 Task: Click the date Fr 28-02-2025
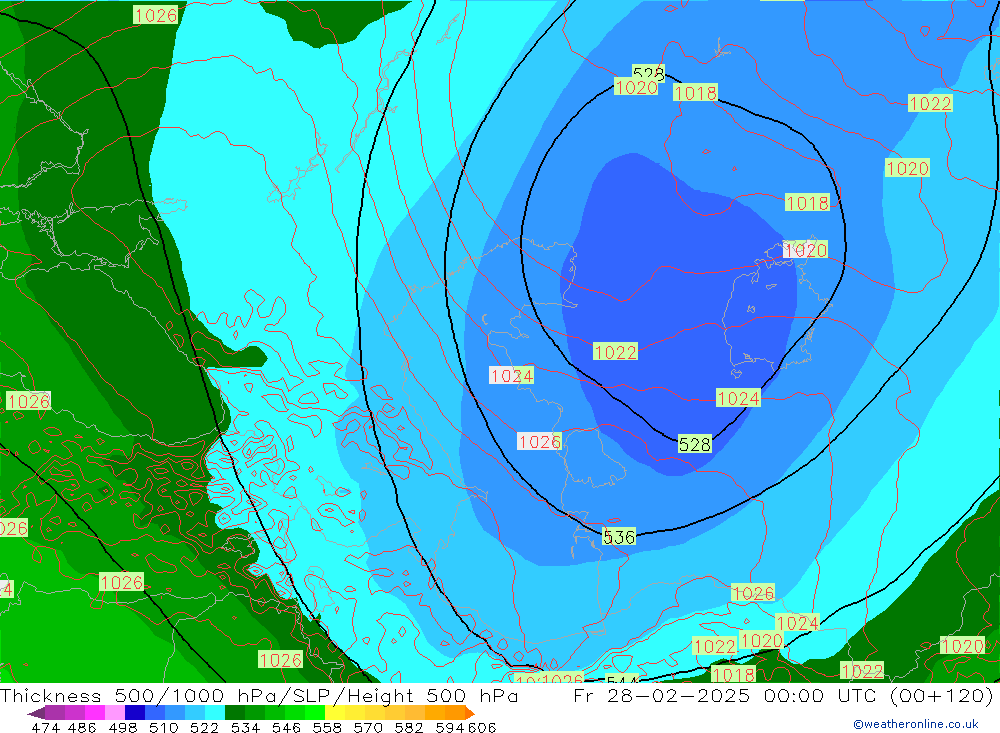click(x=661, y=695)
